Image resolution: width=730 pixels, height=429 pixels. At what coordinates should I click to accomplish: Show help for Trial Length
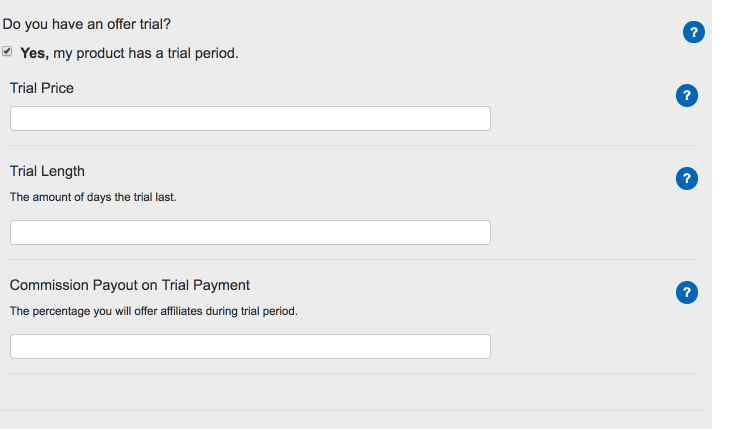pyautogui.click(x=687, y=178)
